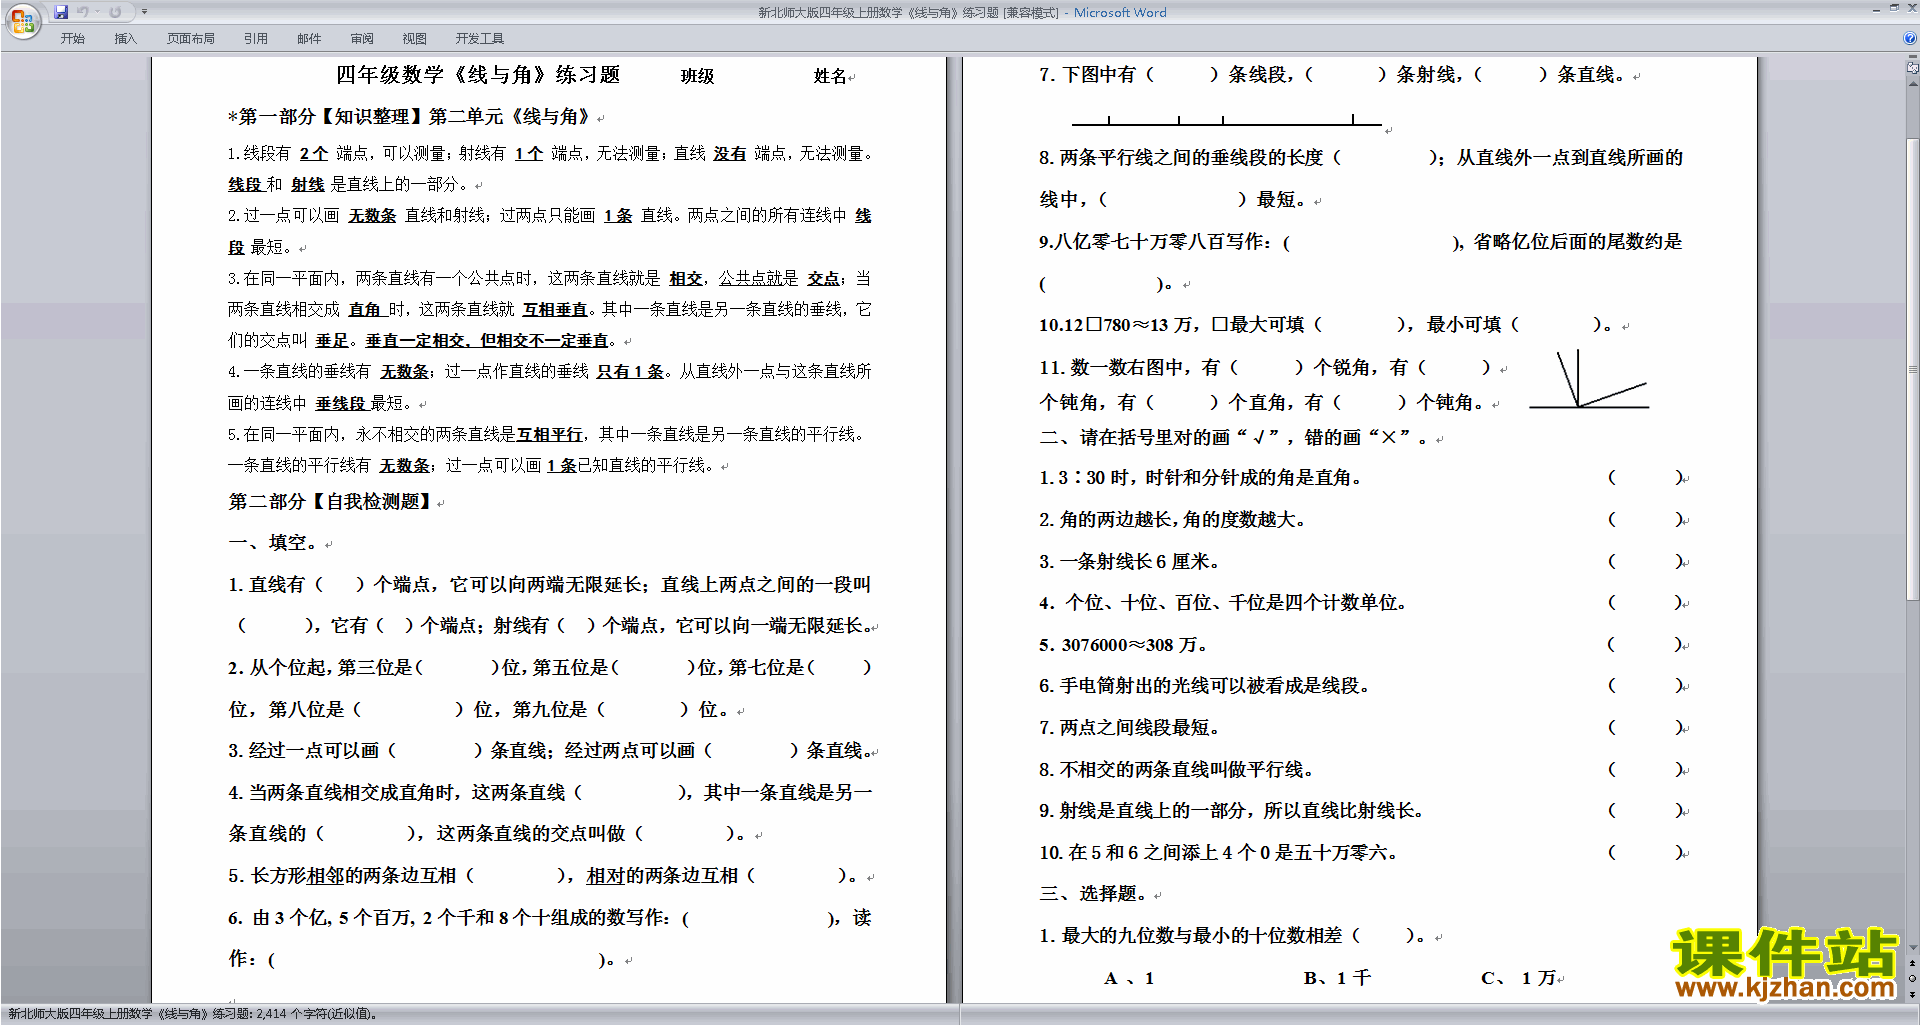The image size is (1920, 1025).
Task: Expand the Customize Quick Access Toolbar arrow
Action: [144, 12]
